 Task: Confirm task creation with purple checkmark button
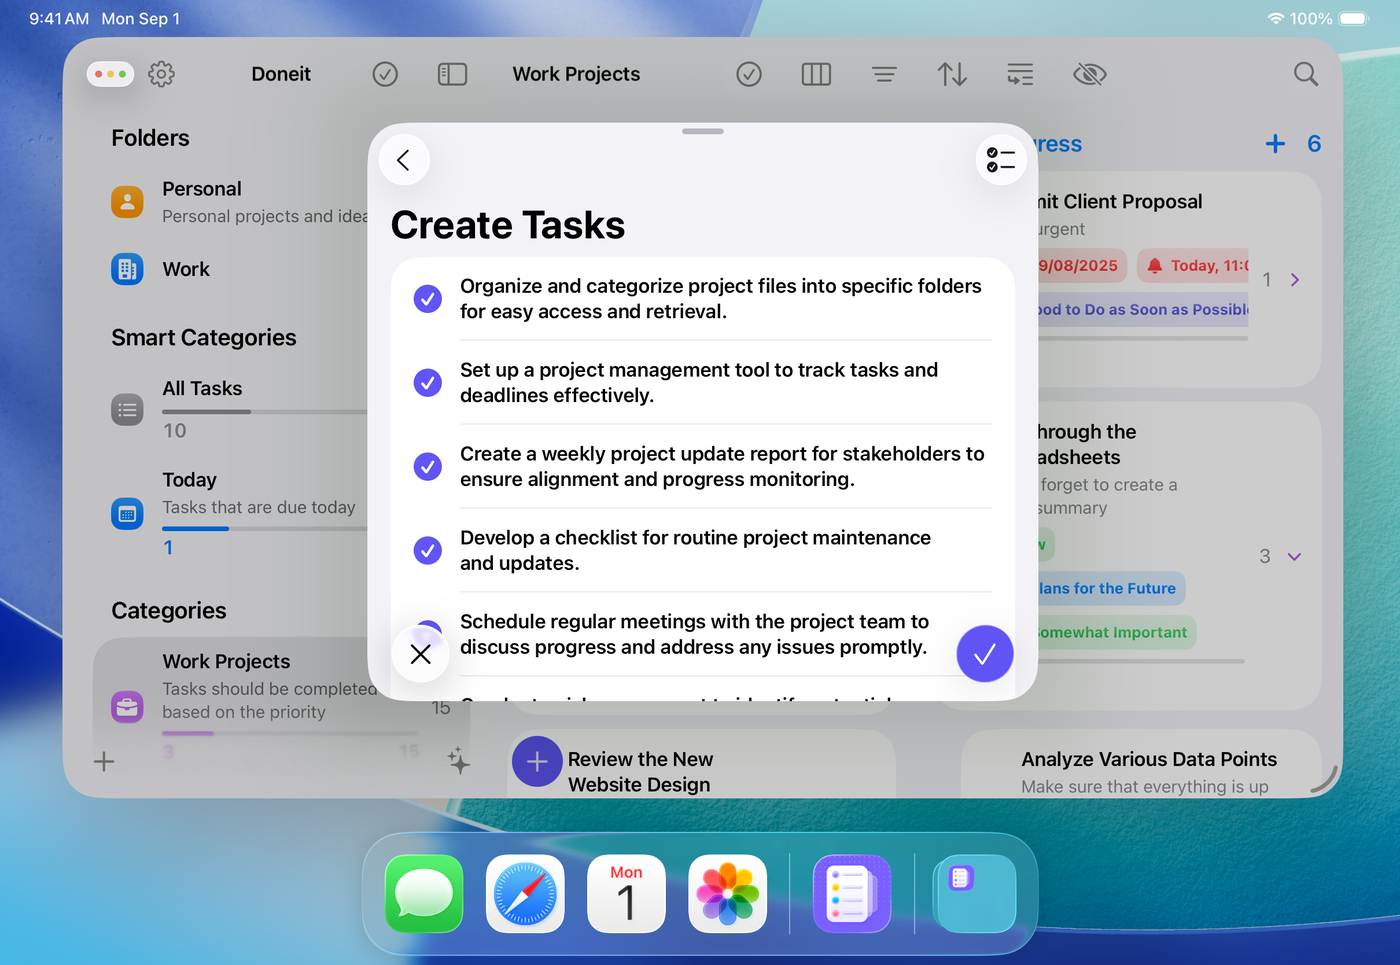click(x=984, y=654)
